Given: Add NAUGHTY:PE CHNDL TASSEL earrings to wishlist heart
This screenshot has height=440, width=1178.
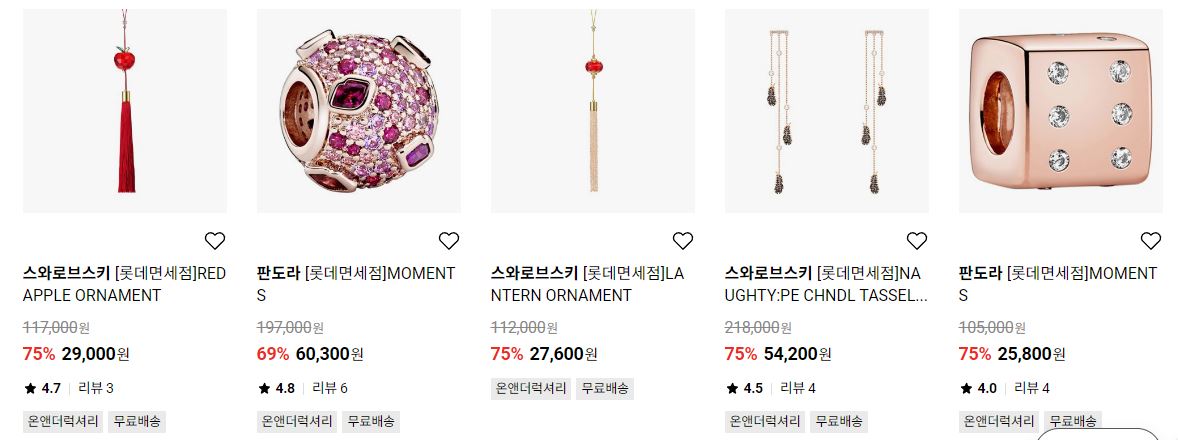Looking at the screenshot, I should pos(917,241).
